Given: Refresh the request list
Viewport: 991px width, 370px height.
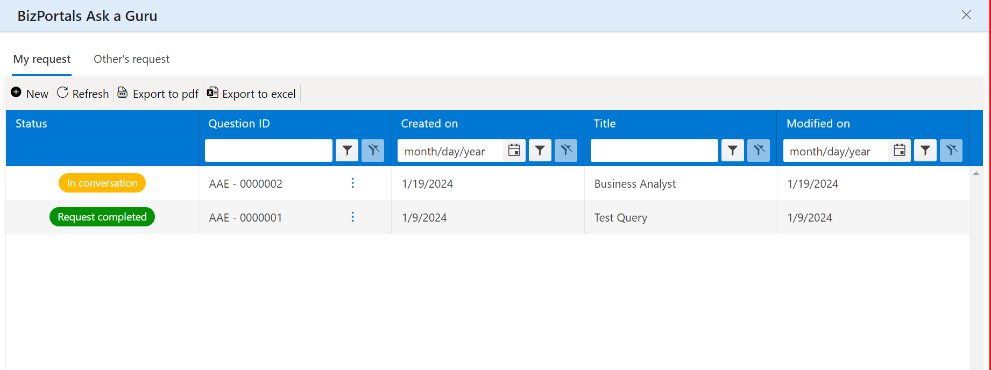Looking at the screenshot, I should (83, 94).
